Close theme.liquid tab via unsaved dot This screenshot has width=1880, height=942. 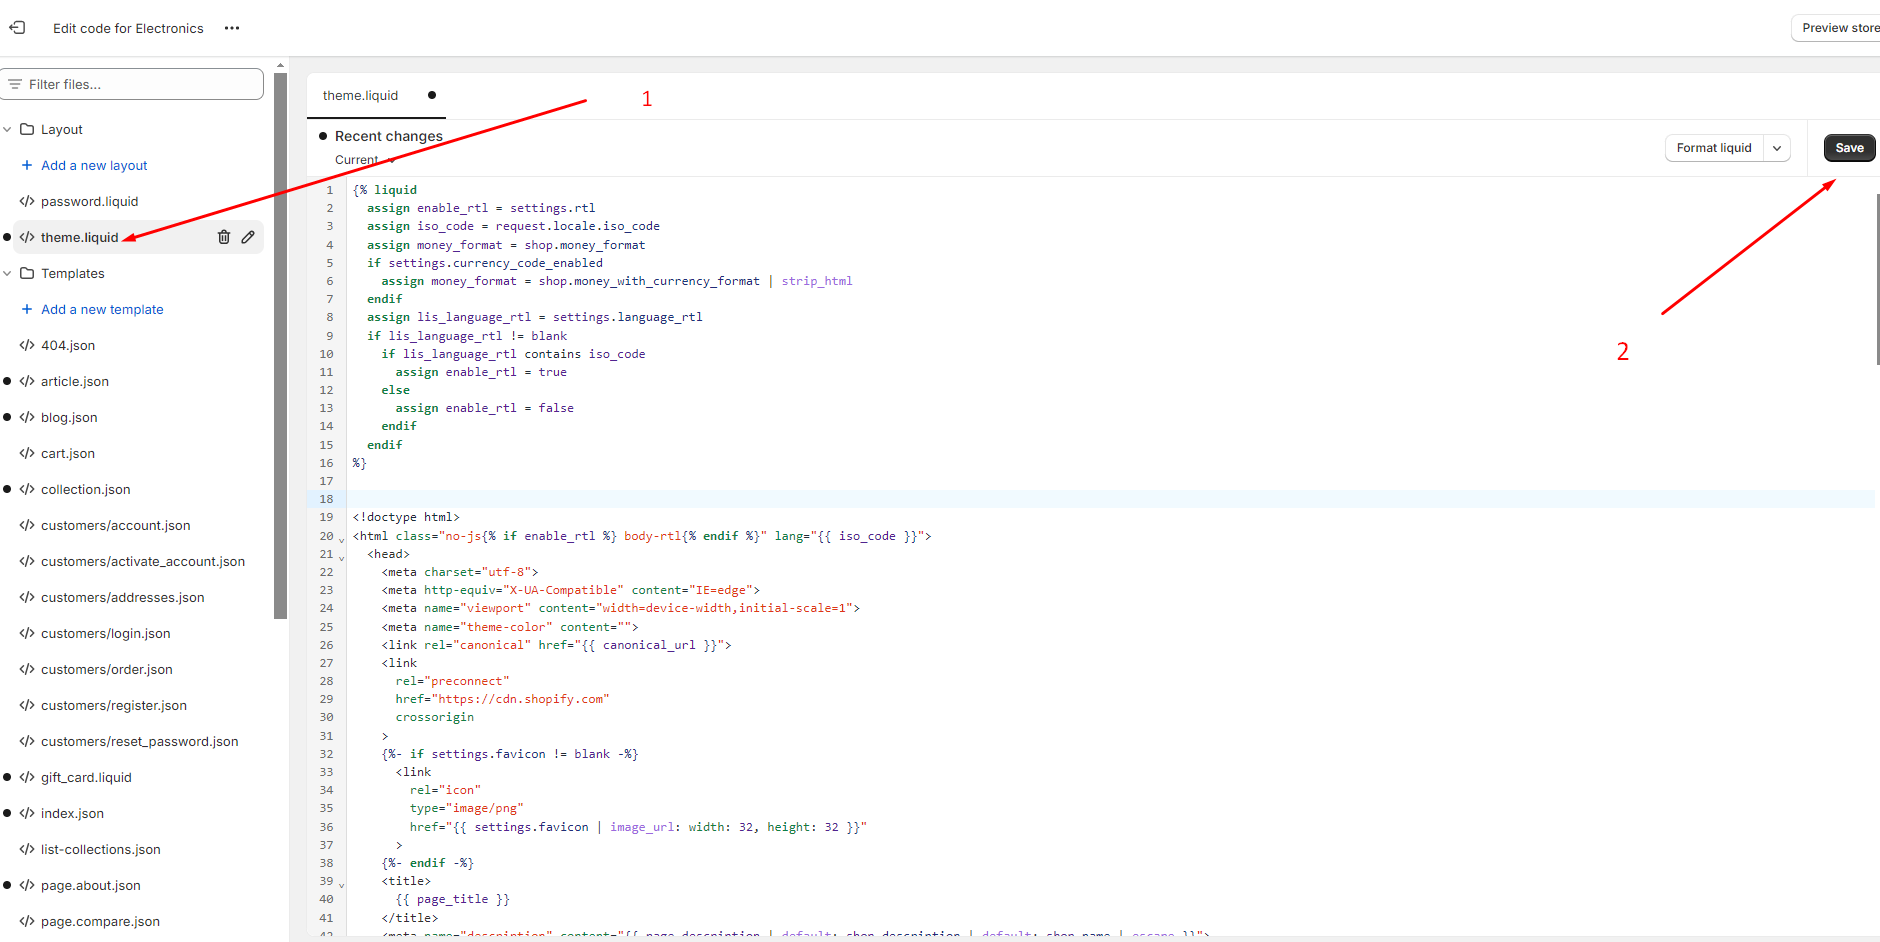point(432,95)
